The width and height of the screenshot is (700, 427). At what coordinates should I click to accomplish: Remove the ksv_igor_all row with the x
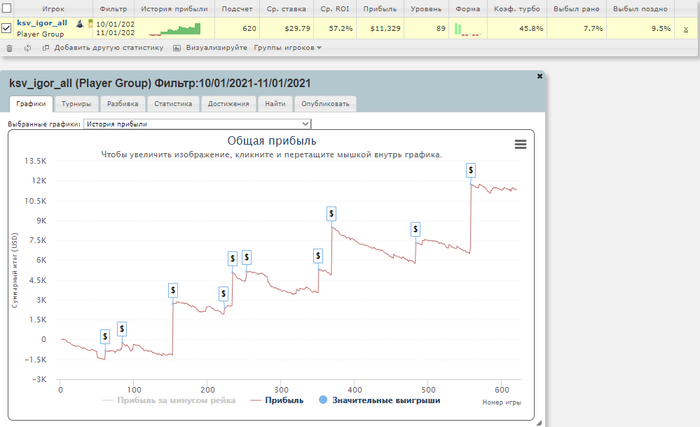point(686,29)
